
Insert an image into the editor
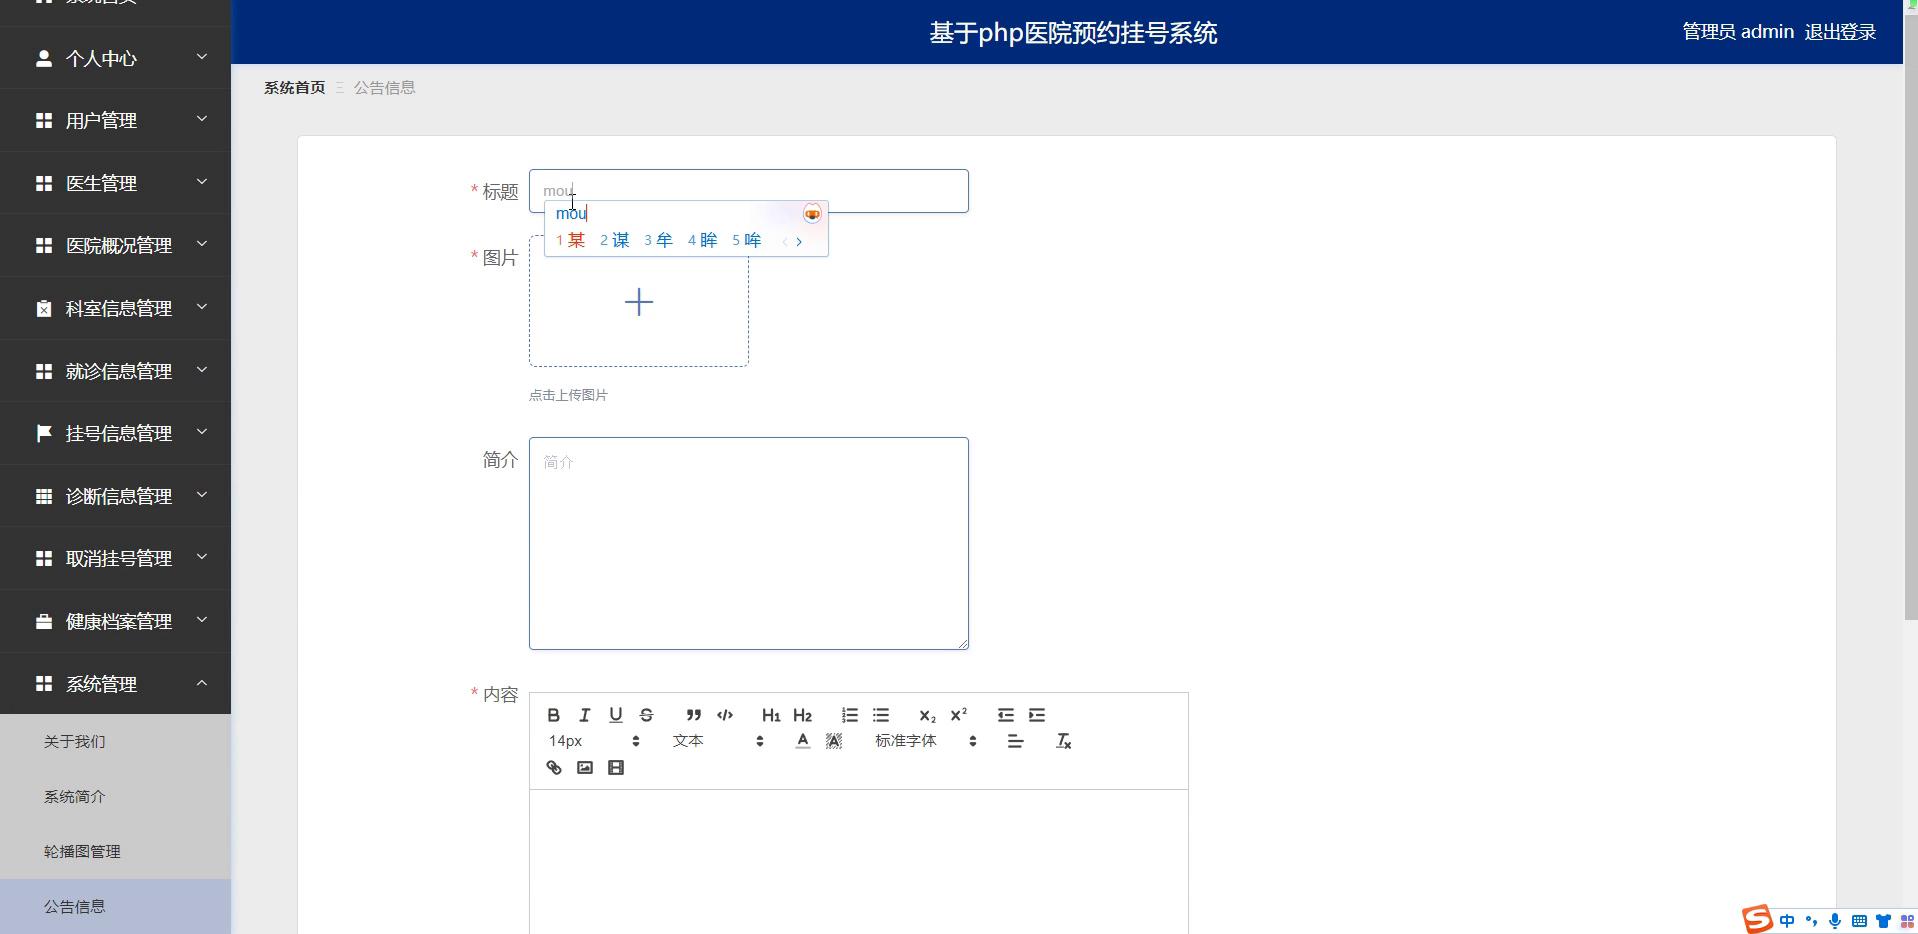585,768
